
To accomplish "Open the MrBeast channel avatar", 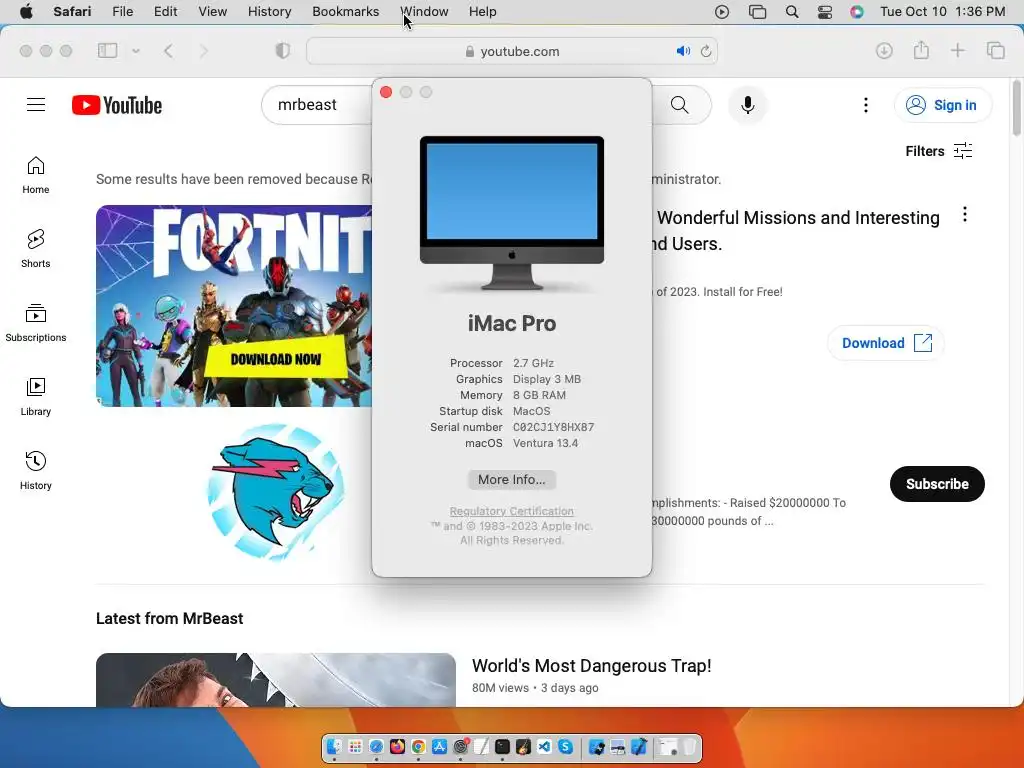I will pyautogui.click(x=276, y=492).
